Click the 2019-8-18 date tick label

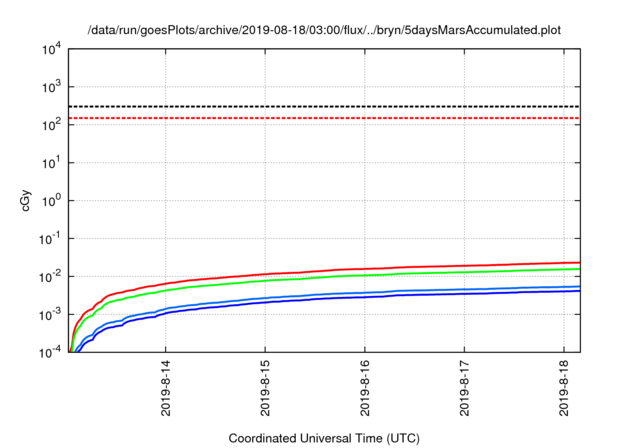(564, 388)
